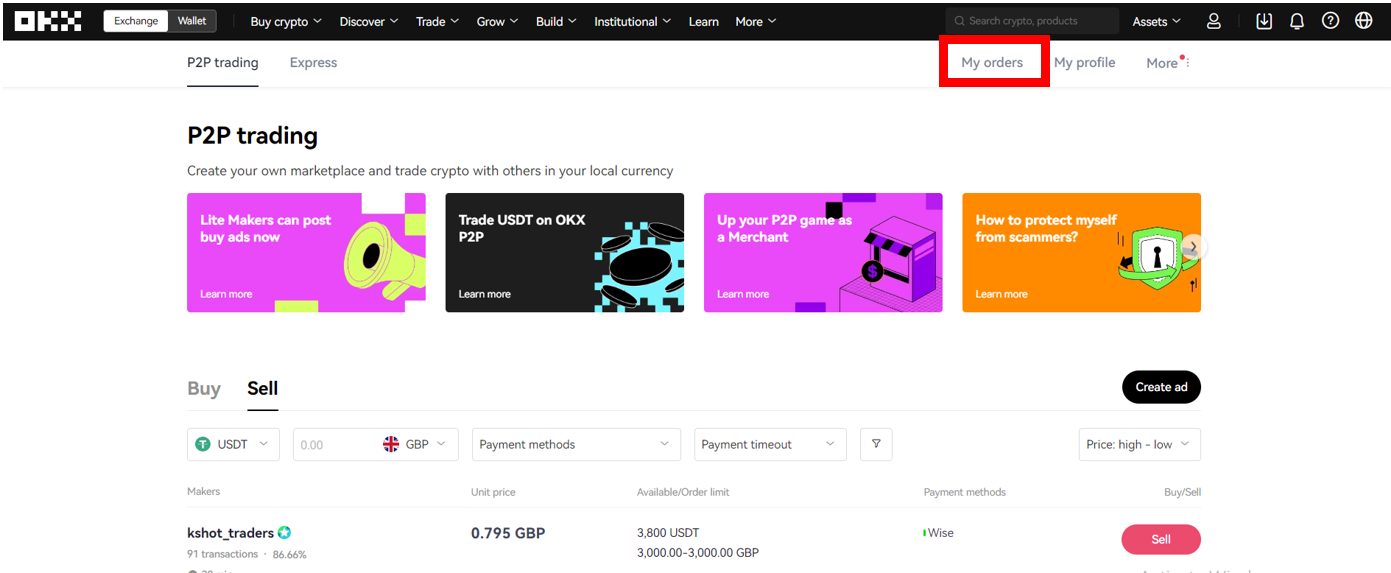The height and width of the screenshot is (573, 1391).
Task: Open the Payment methods dropdown
Action: (x=576, y=444)
